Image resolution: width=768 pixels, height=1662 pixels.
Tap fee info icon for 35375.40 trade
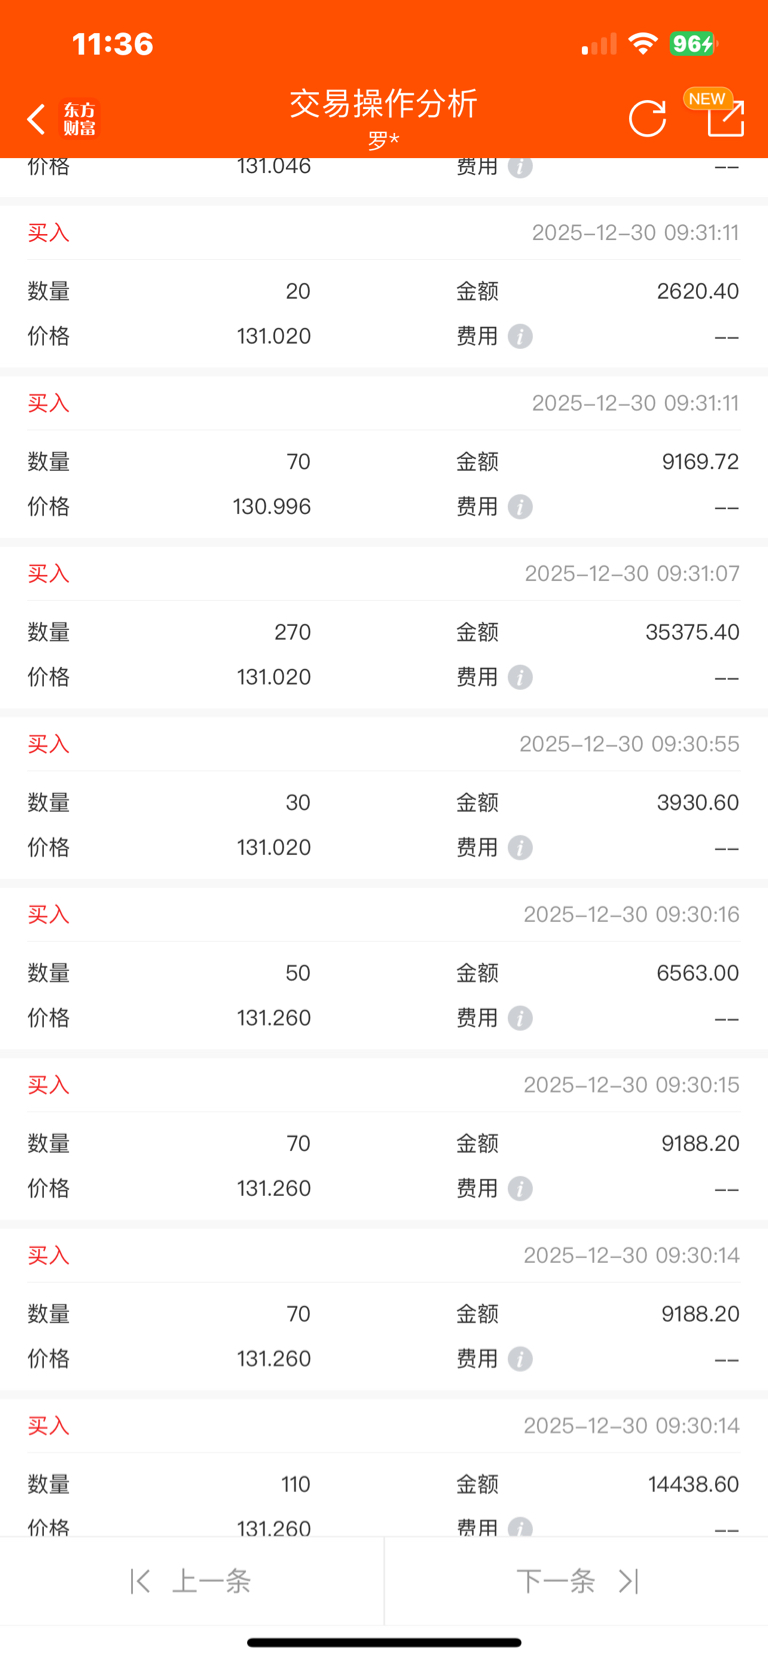point(520,677)
